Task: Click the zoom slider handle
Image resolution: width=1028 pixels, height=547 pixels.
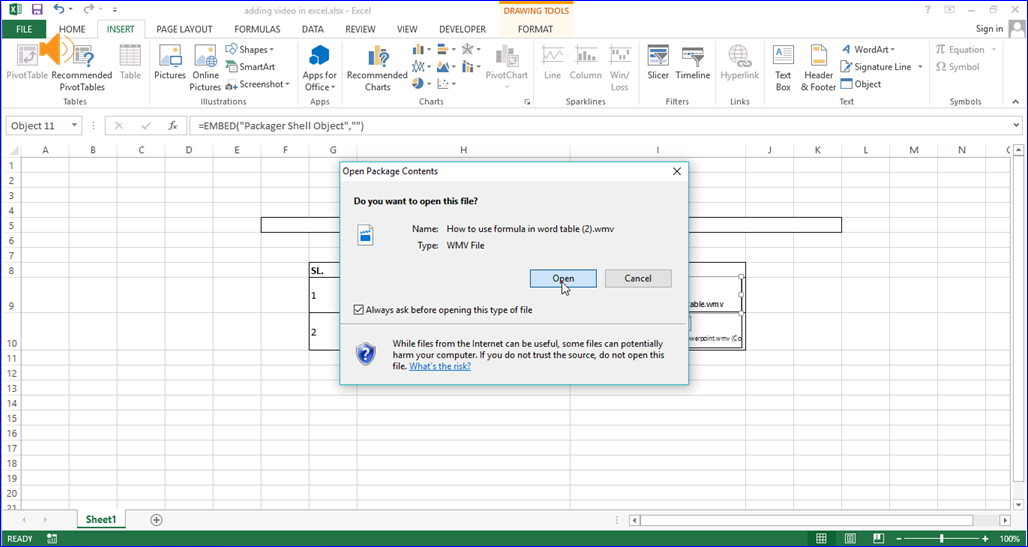Action: tap(941, 538)
